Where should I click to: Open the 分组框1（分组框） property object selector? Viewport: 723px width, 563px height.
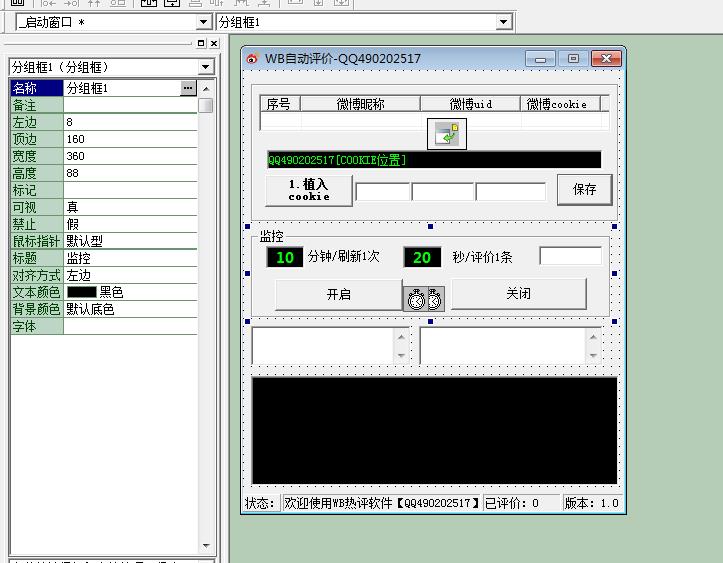(206, 67)
